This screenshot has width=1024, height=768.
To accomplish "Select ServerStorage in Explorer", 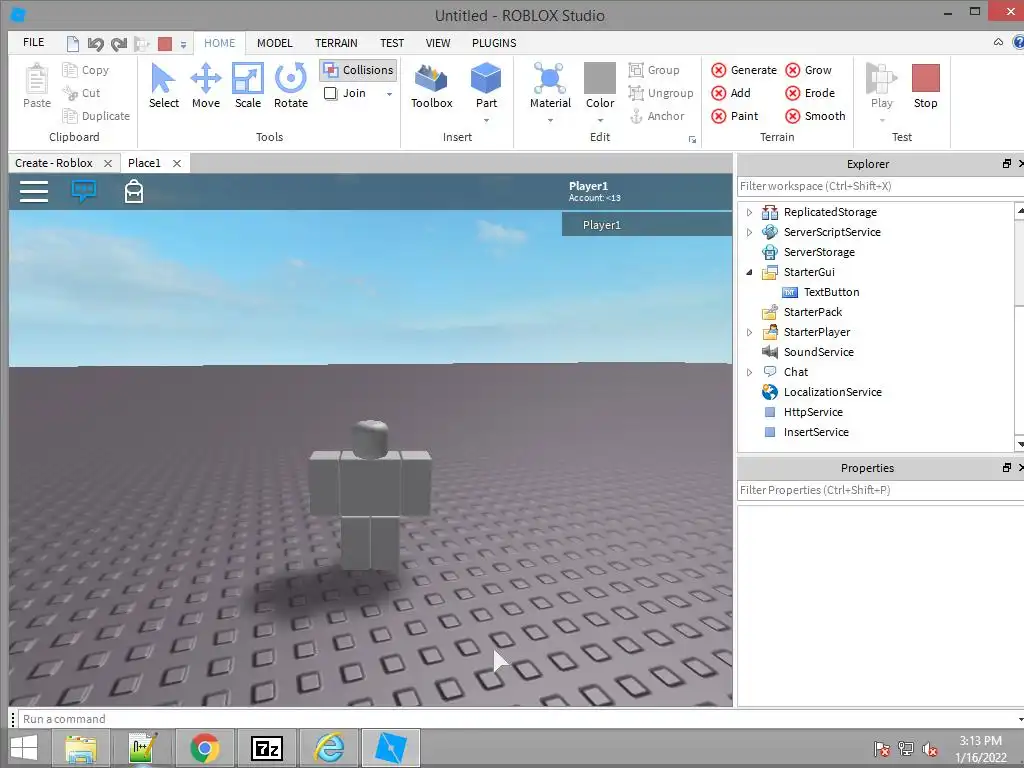I will [x=818, y=252].
